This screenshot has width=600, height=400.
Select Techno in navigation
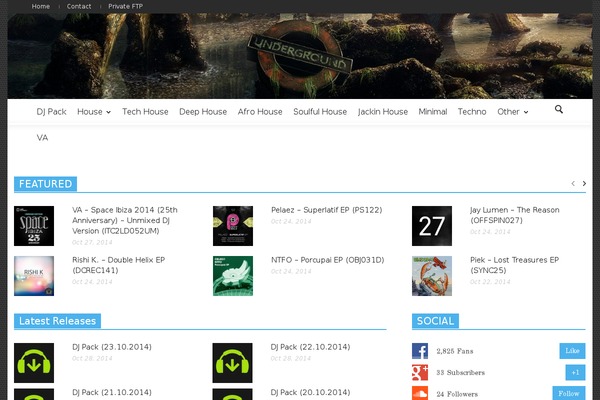click(x=472, y=112)
